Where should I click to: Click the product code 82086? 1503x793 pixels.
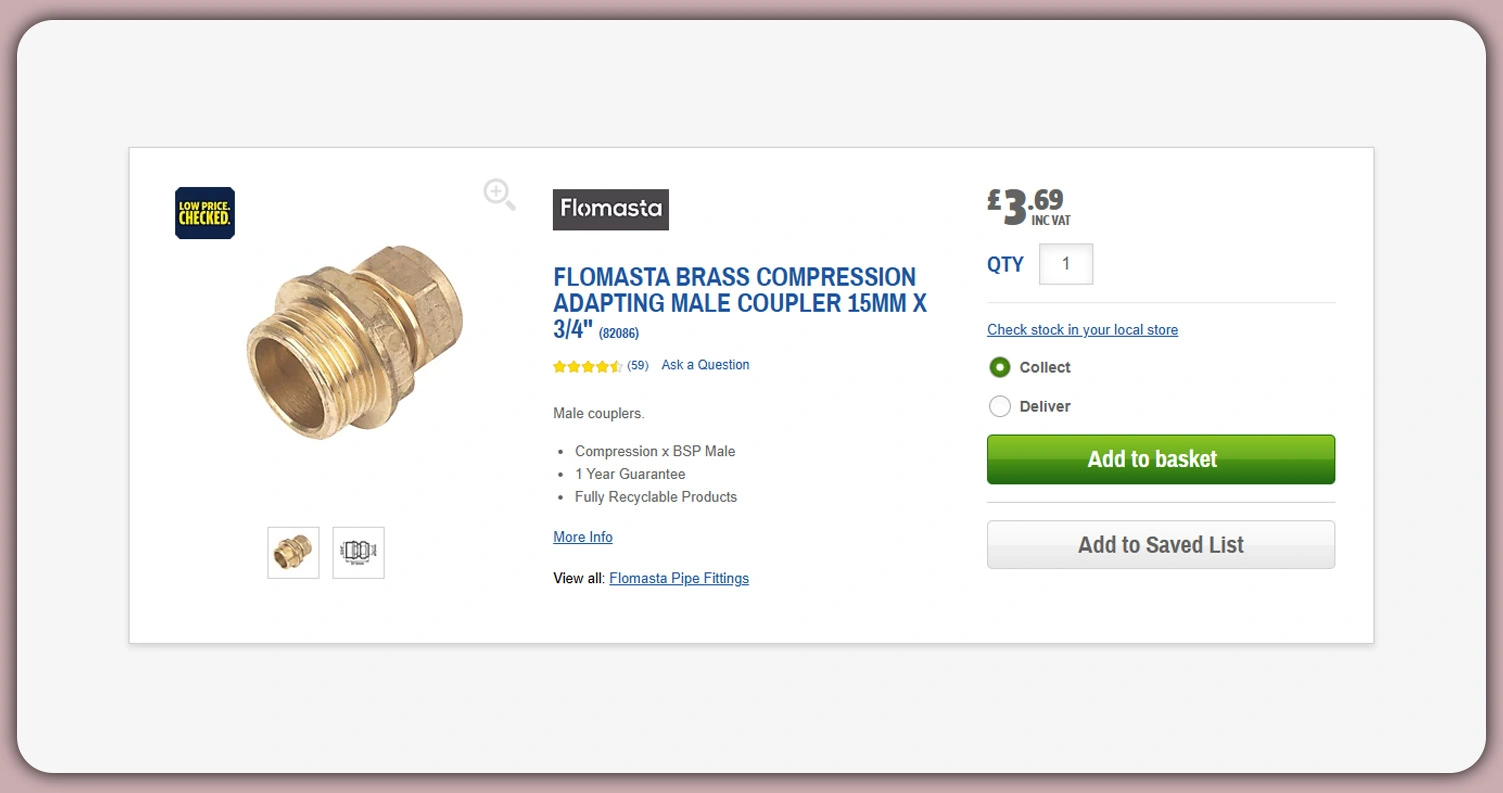(619, 334)
